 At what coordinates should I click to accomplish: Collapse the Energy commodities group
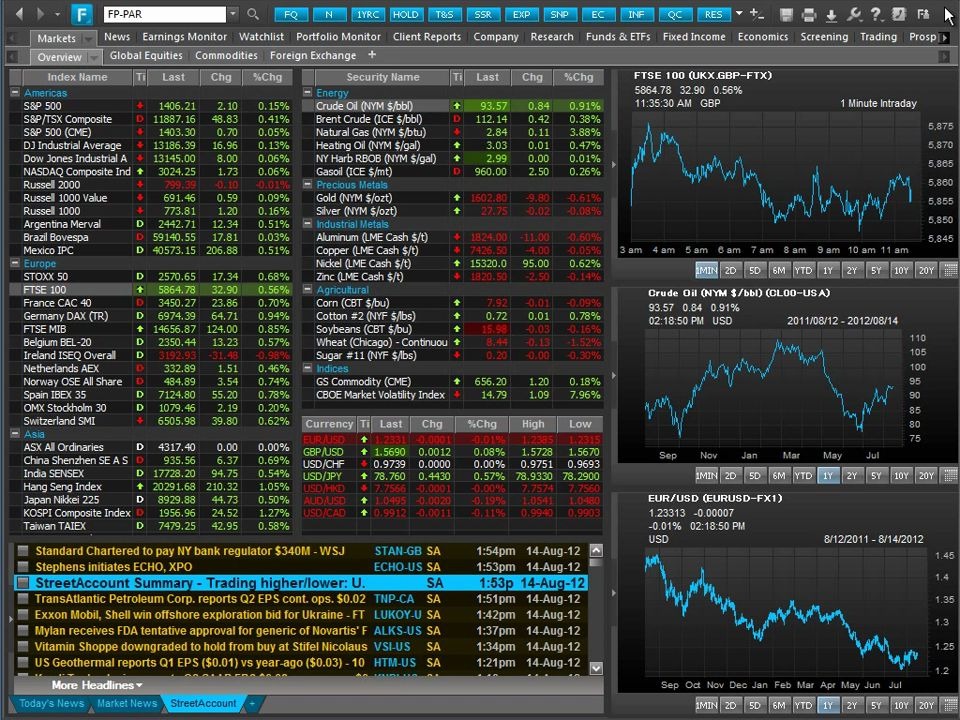pos(308,92)
